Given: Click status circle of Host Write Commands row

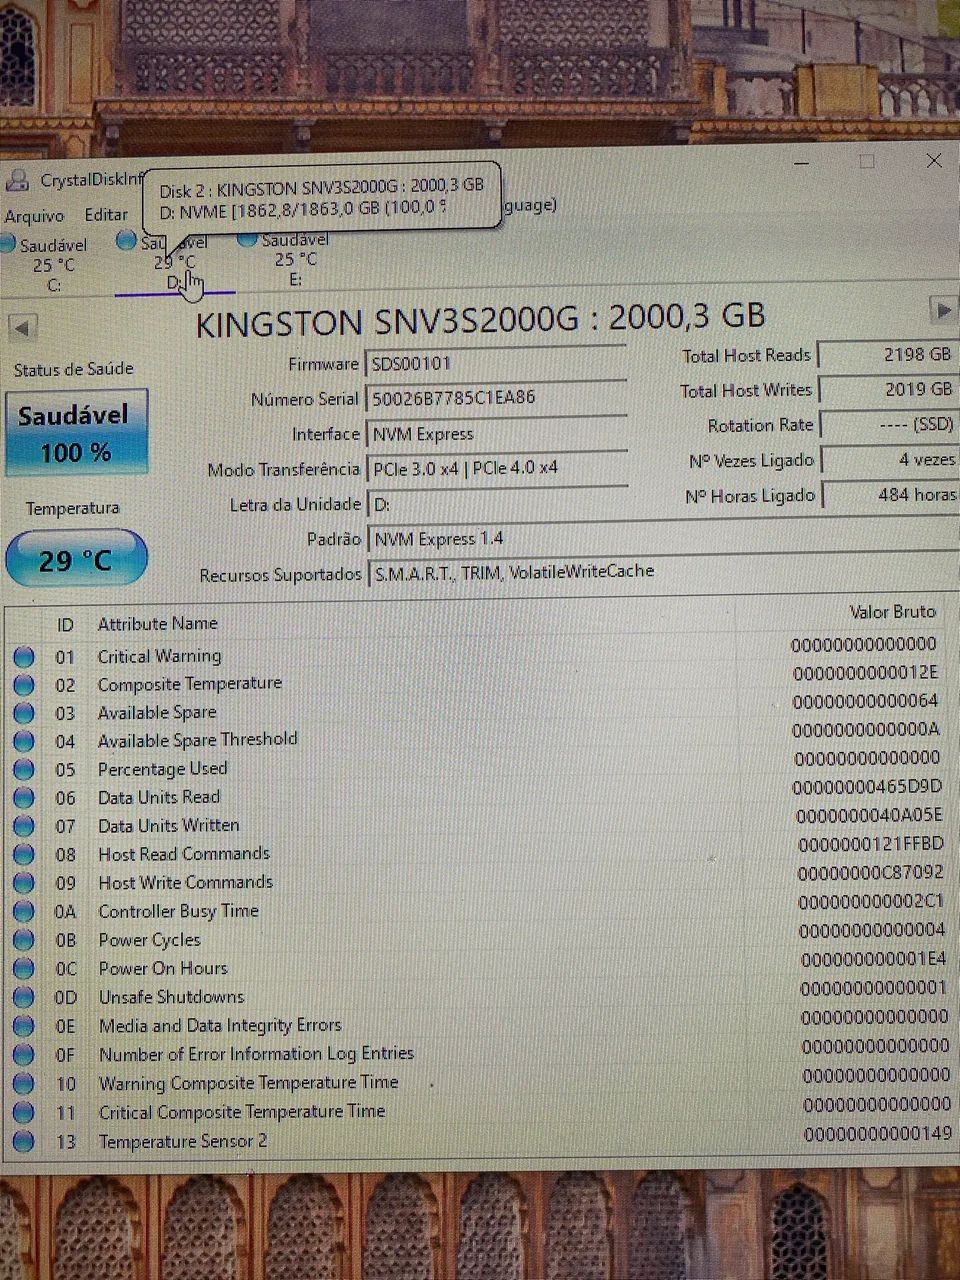Looking at the screenshot, I should point(24,884).
